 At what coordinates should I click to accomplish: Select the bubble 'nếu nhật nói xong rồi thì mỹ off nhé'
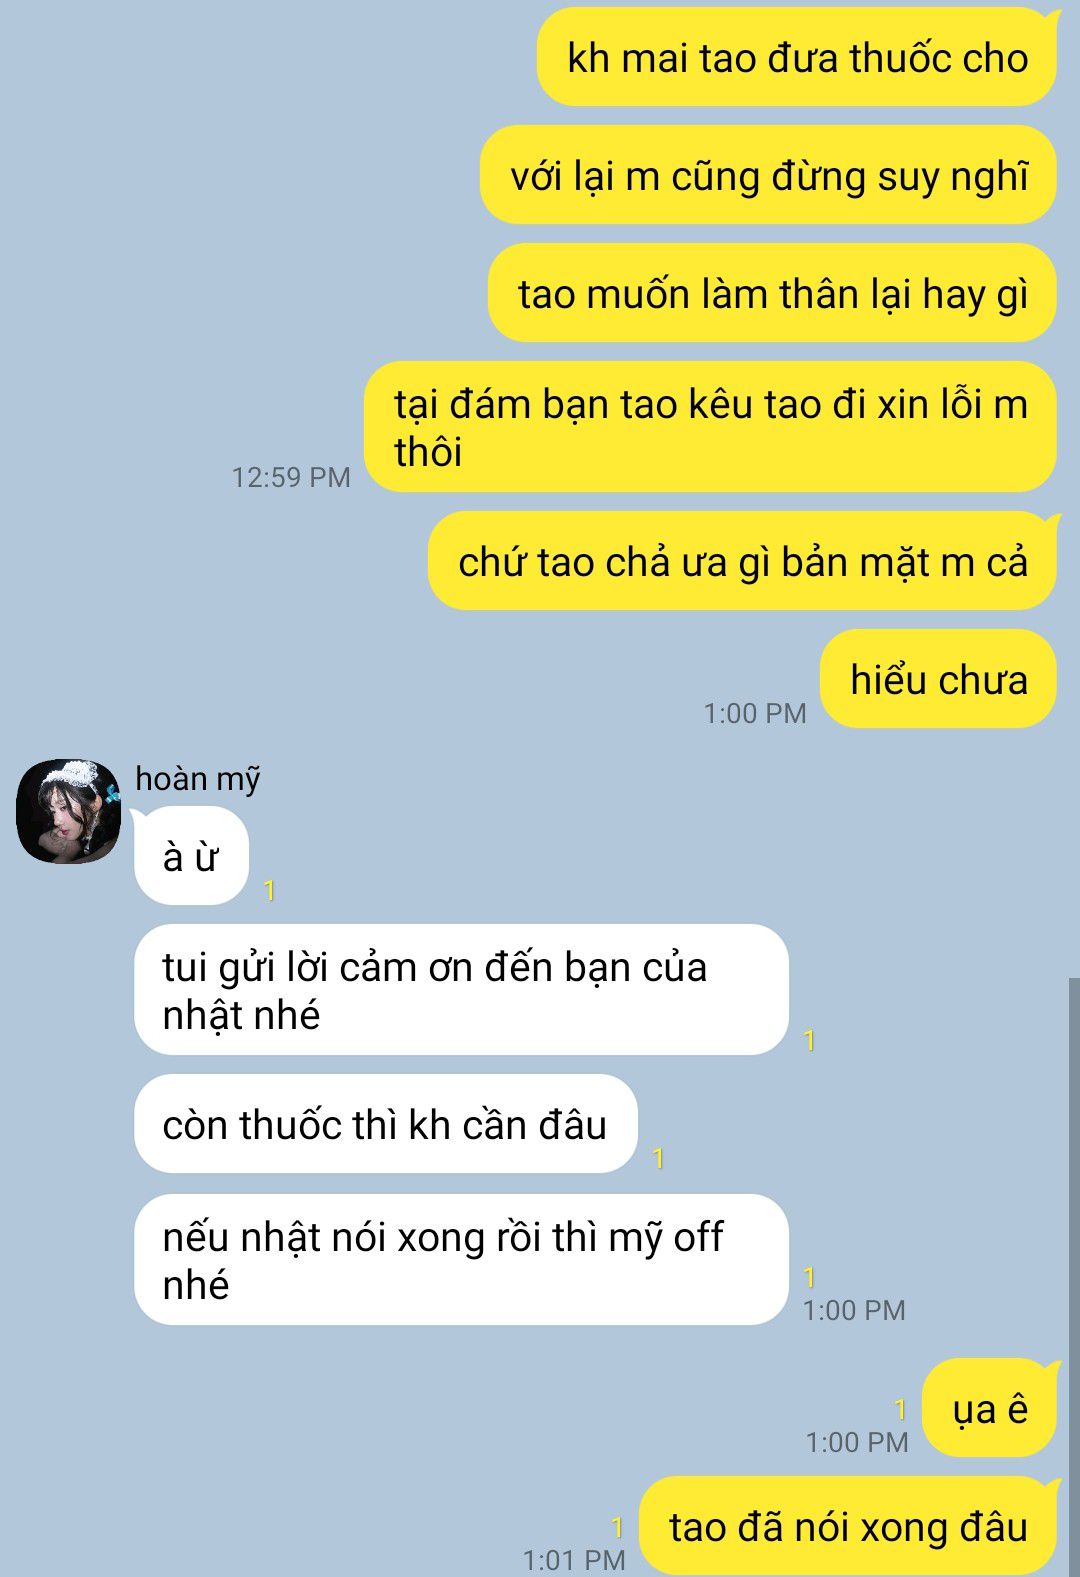tap(461, 1260)
